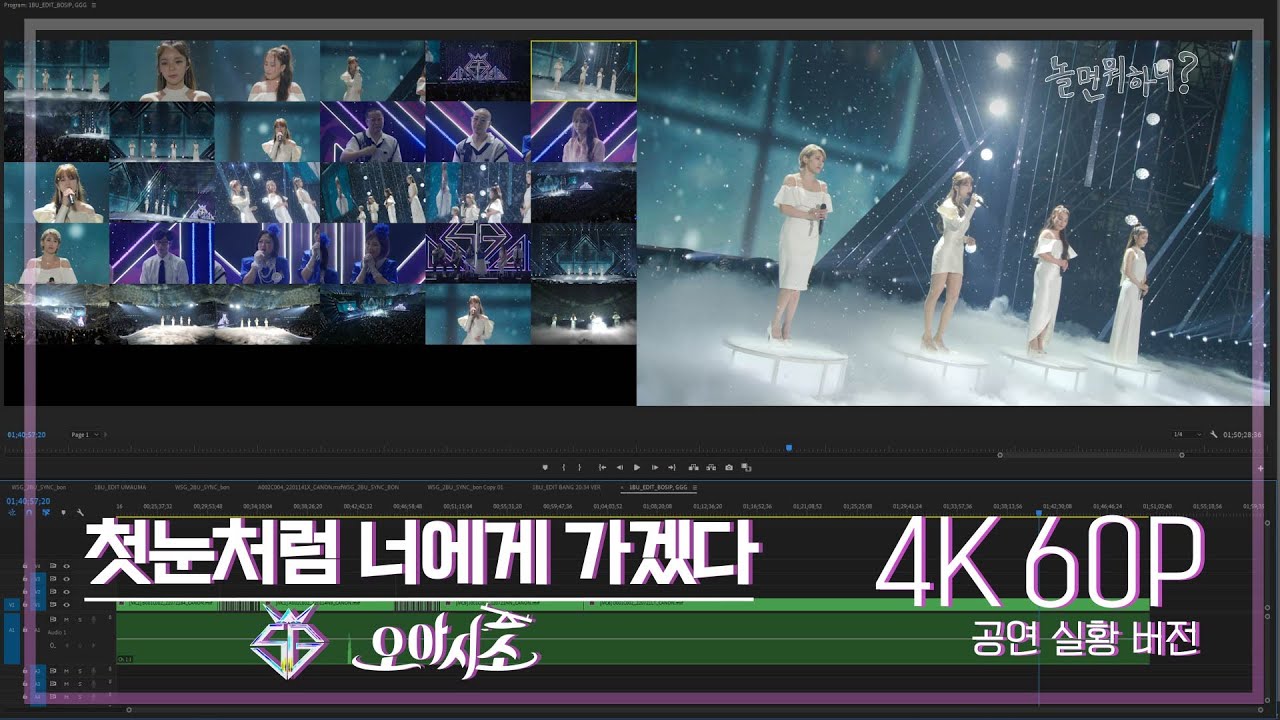Toggle sync lock on track A3

point(53,684)
